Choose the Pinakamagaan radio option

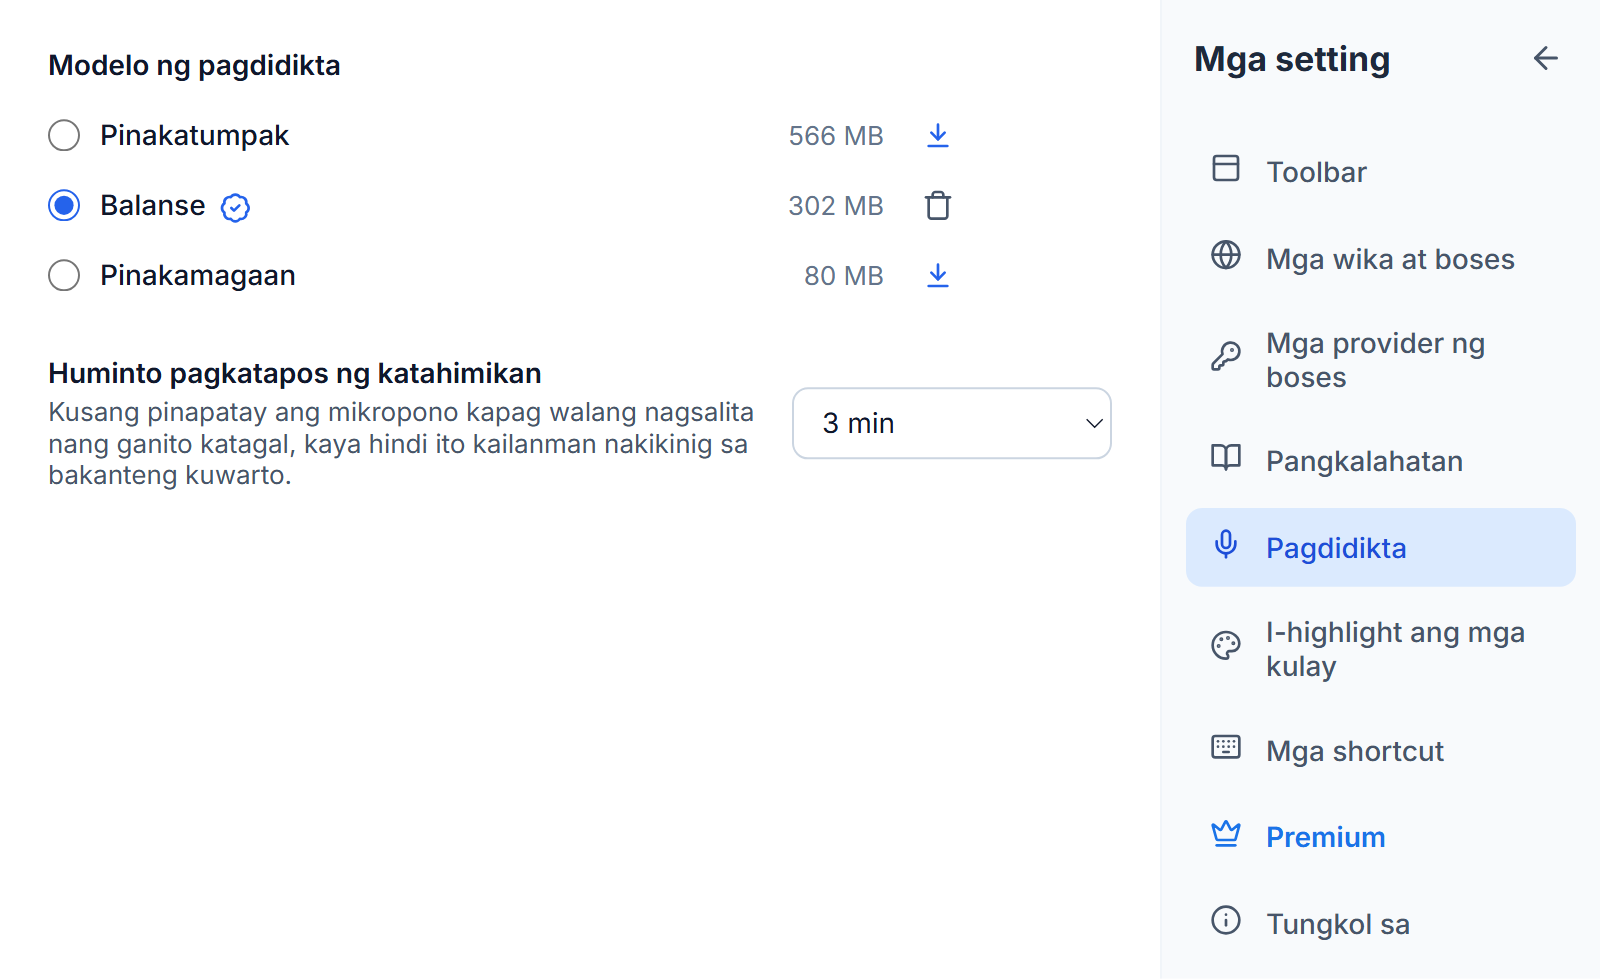tap(64, 275)
